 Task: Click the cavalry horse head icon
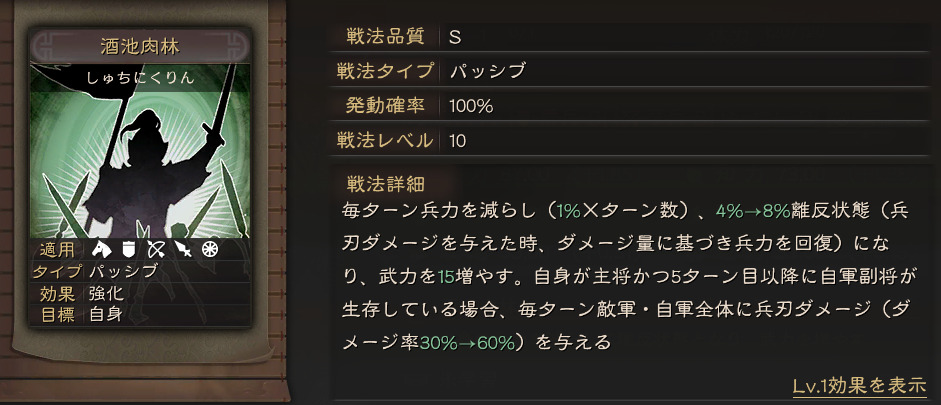click(102, 250)
